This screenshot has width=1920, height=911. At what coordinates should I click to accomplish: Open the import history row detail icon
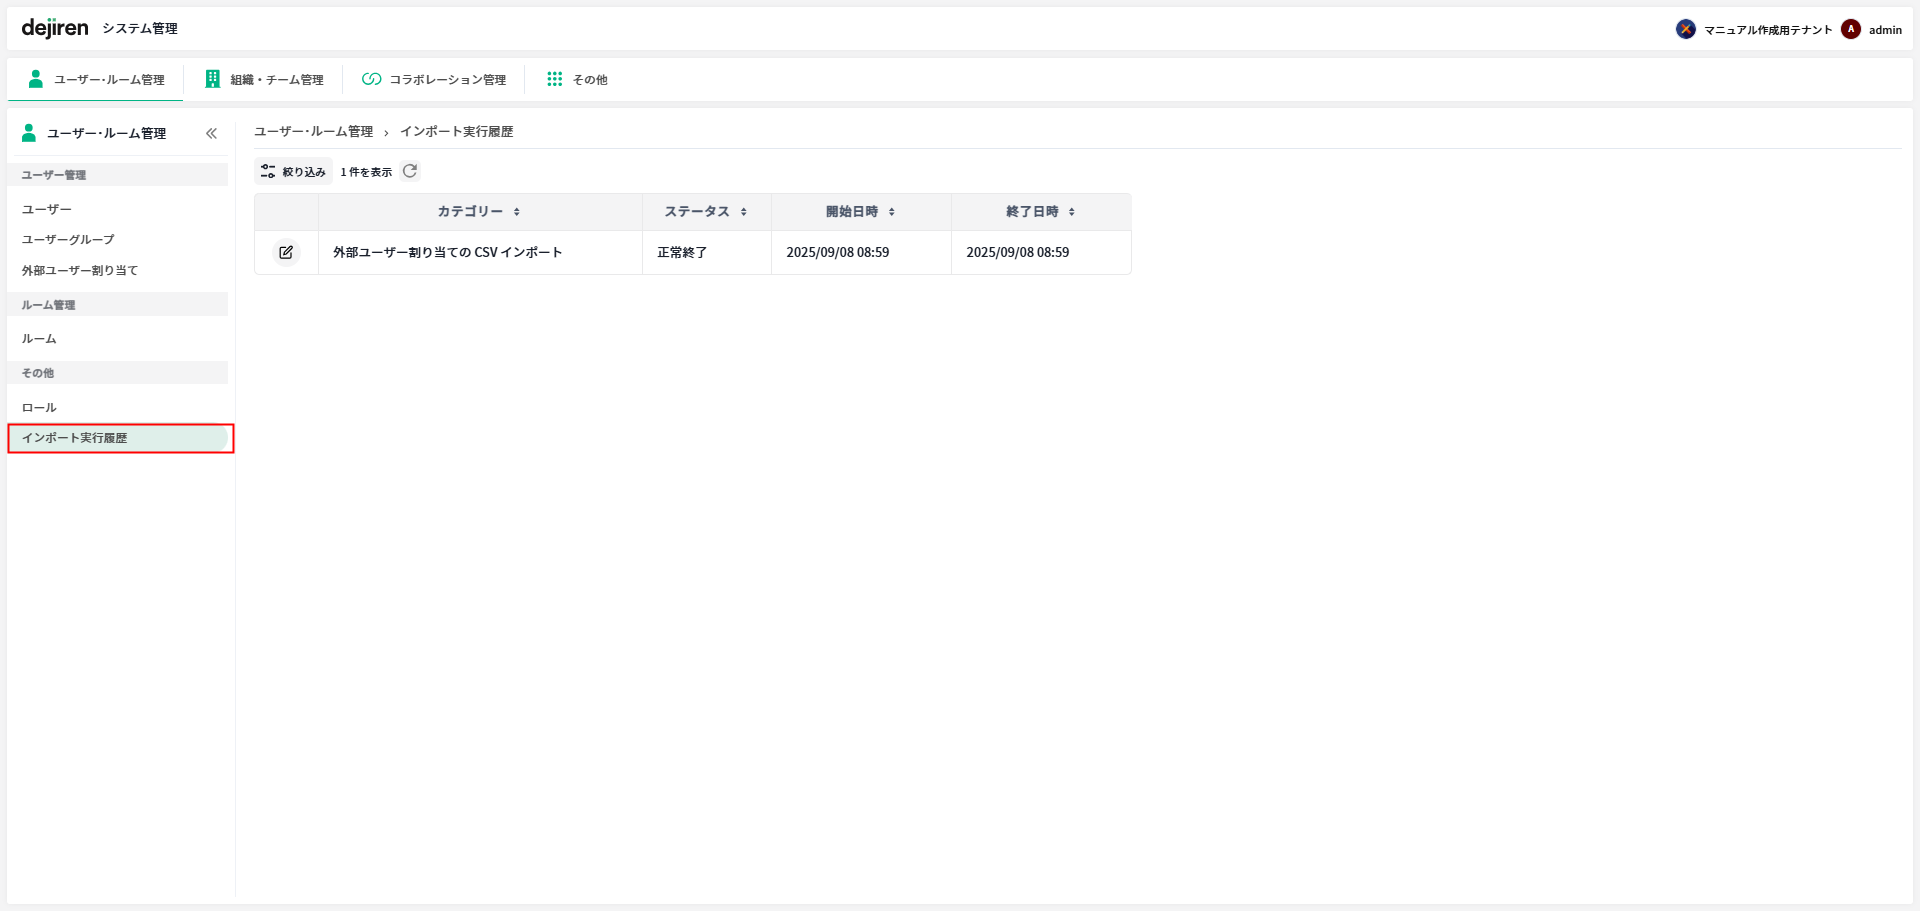tap(286, 252)
